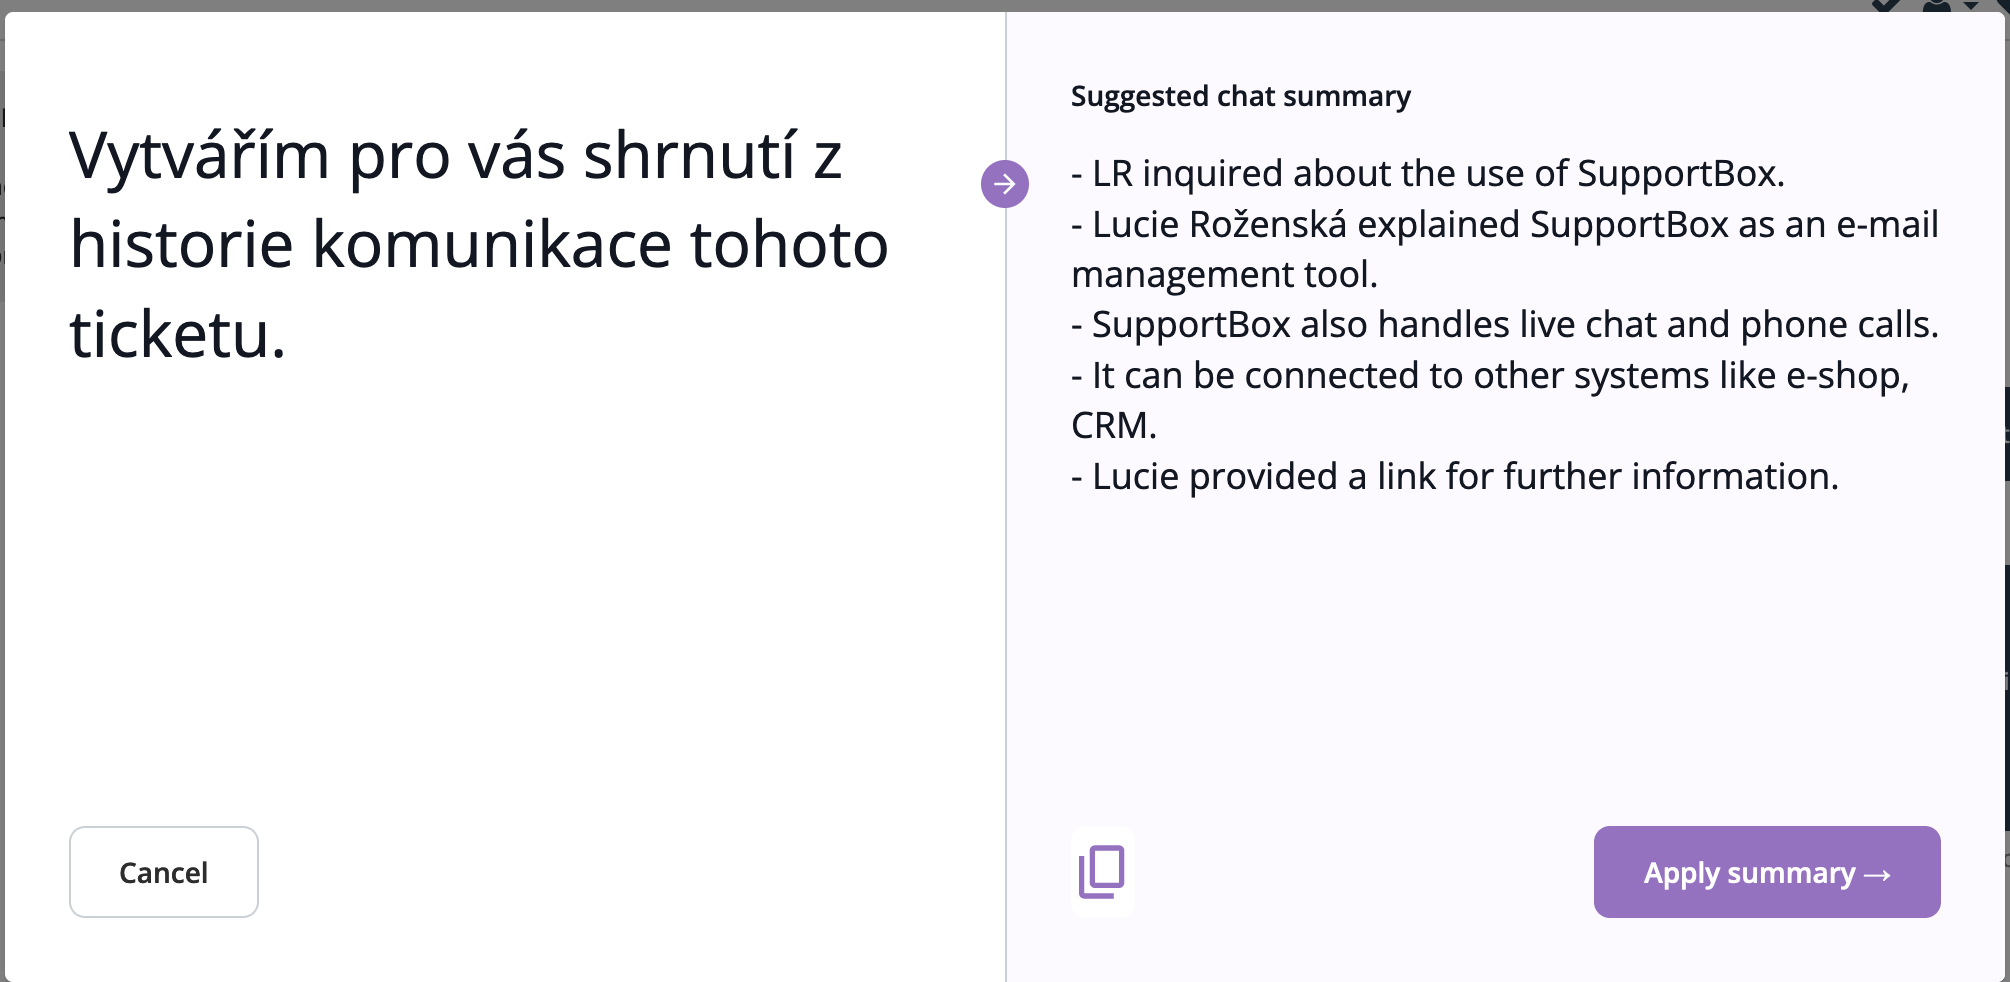The image size is (2010, 982).
Task: Click the purple arrow circle icon
Action: 1004,184
